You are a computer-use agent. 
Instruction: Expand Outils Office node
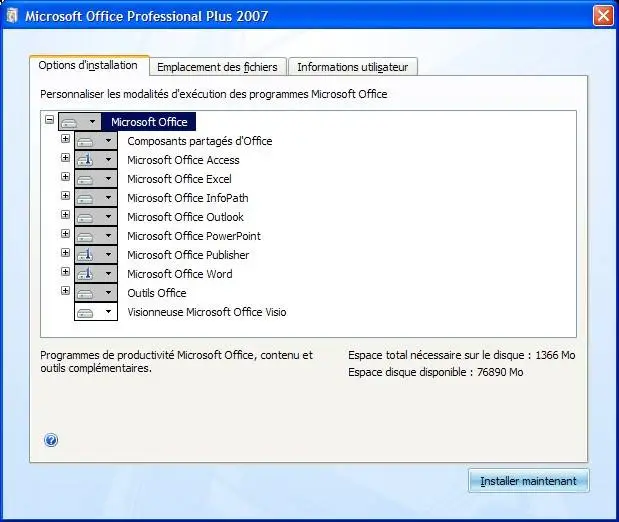point(66,291)
